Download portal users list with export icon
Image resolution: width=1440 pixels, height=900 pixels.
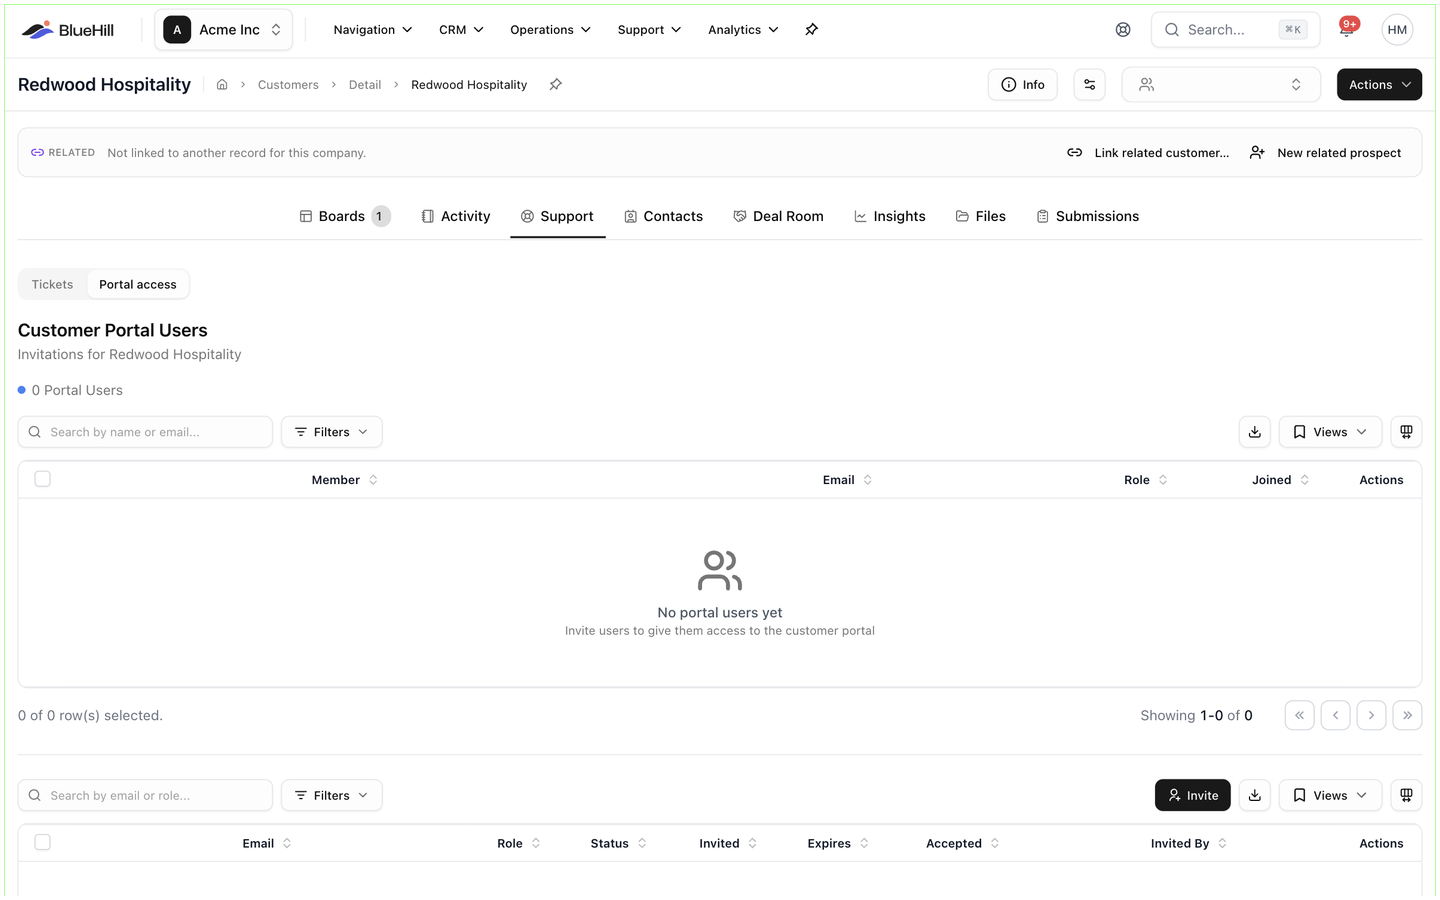[x=1255, y=432]
